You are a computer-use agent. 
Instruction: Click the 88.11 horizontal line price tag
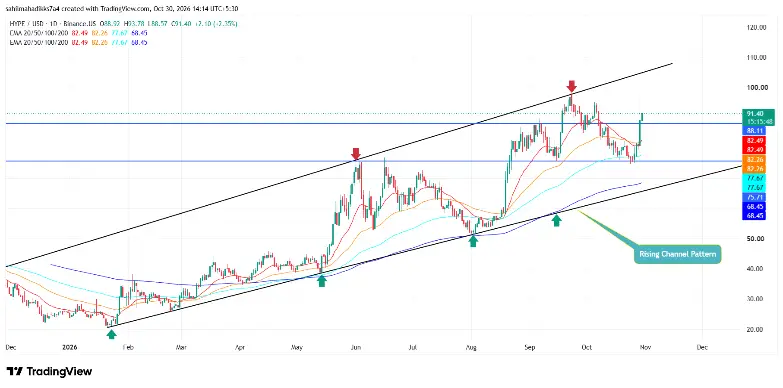tap(754, 131)
